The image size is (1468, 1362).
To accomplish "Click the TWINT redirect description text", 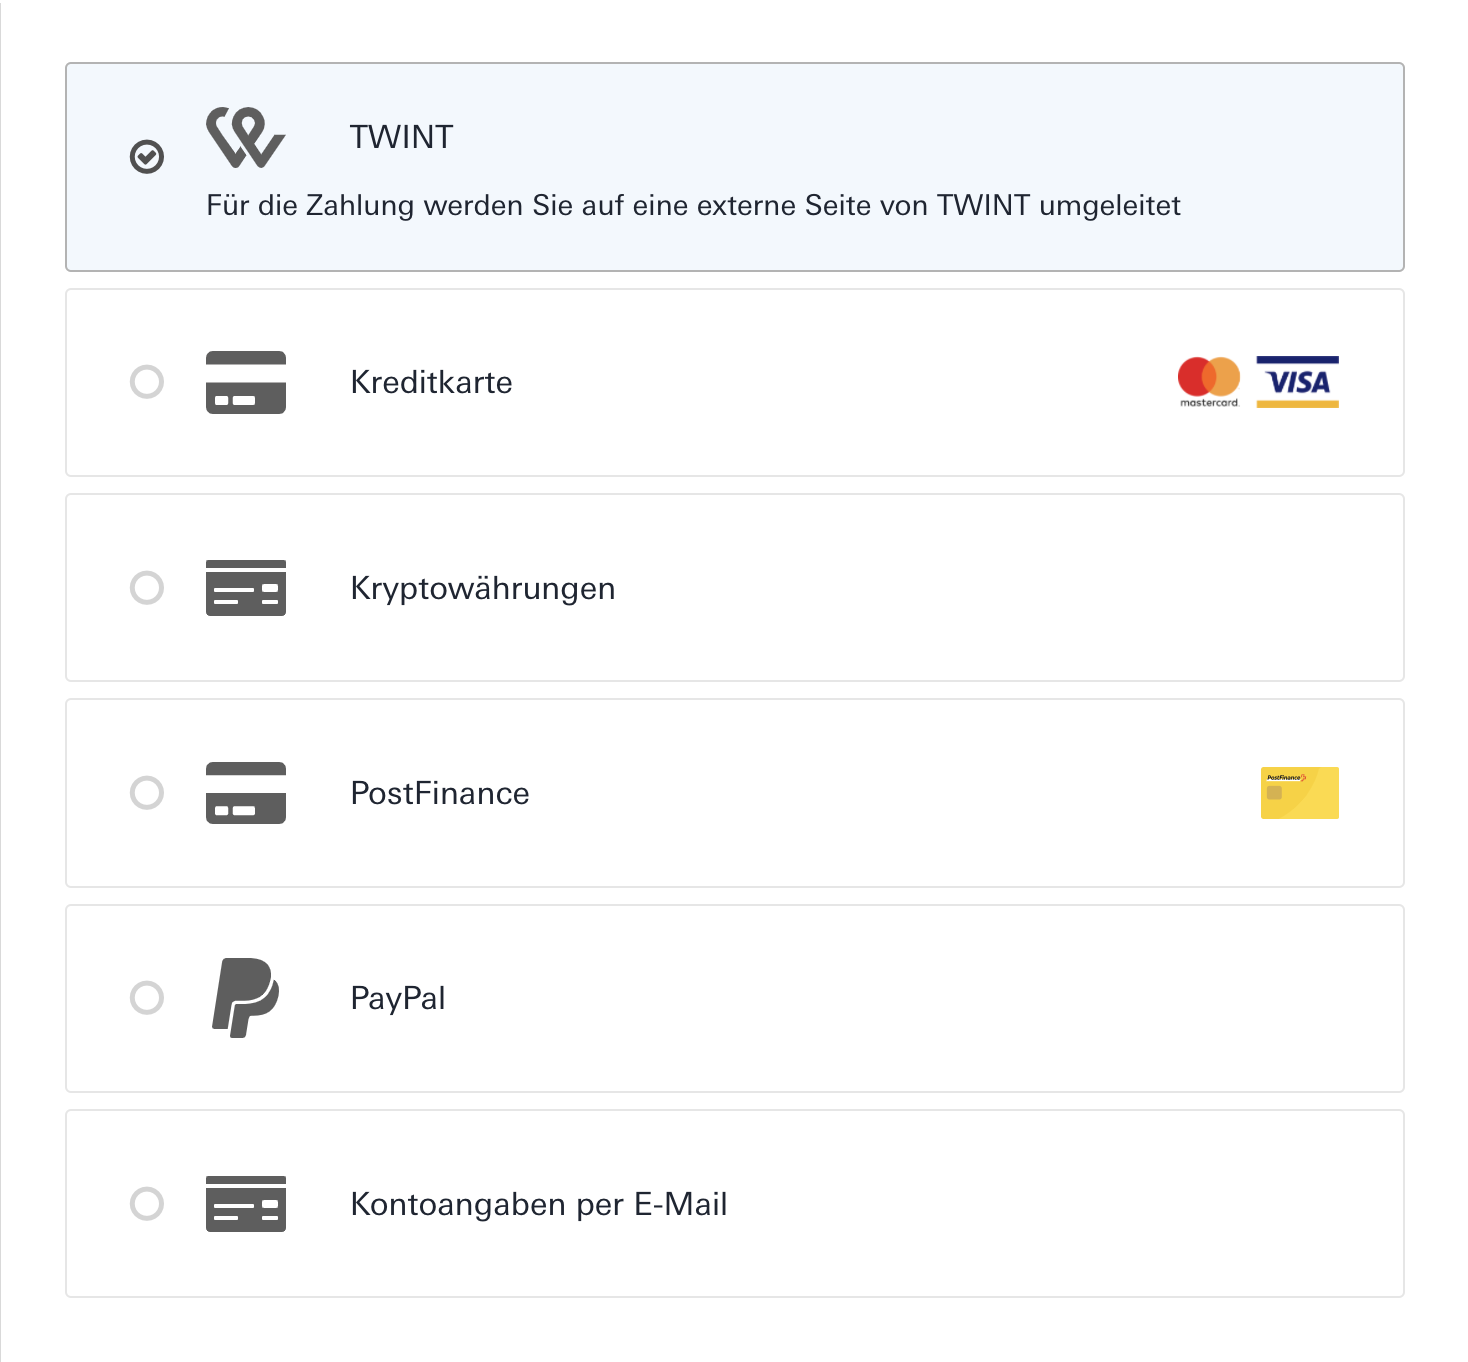I will click(x=694, y=206).
